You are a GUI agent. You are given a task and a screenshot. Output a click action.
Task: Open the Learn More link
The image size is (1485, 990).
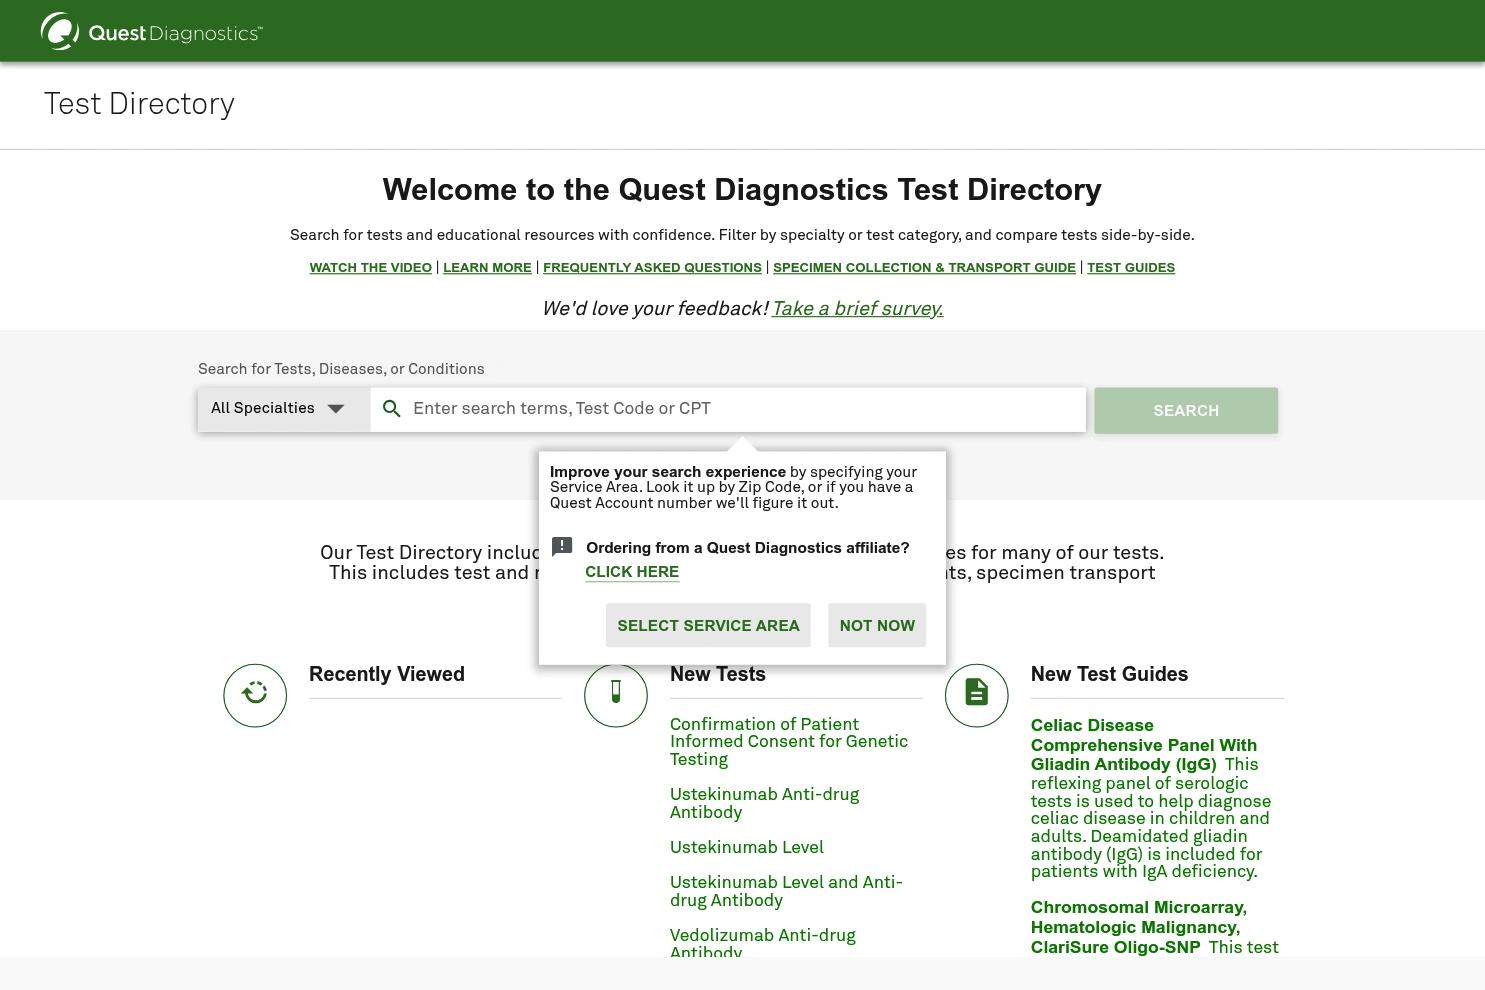[x=487, y=268]
